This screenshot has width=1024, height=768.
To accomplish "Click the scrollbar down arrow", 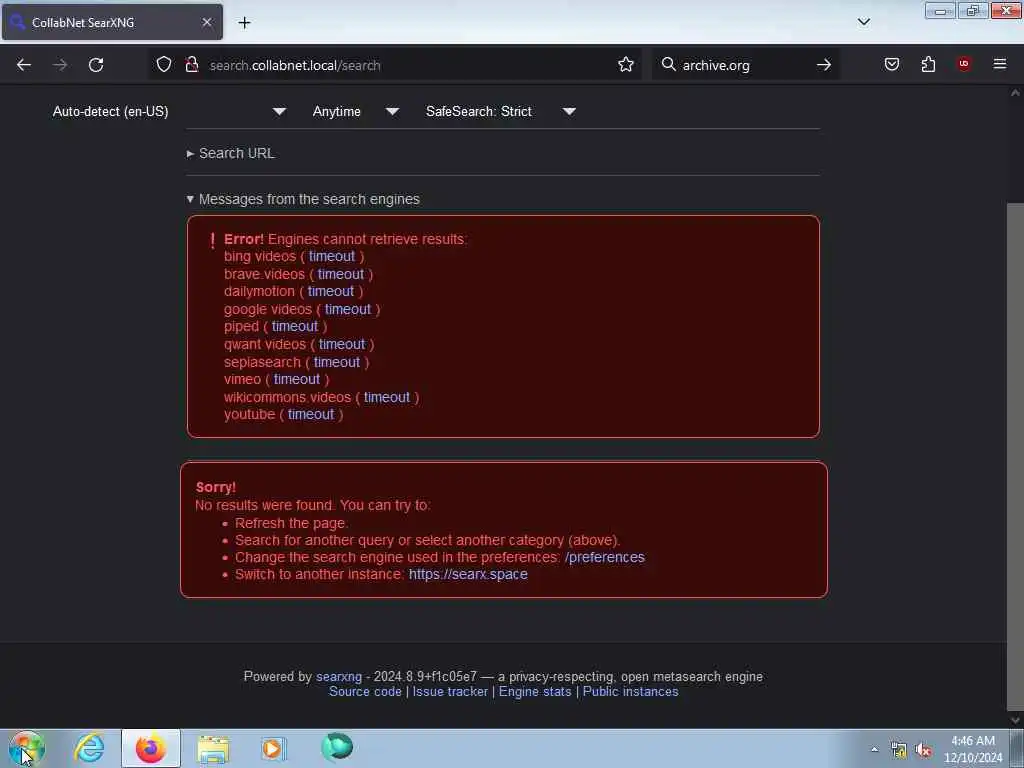I will click(x=1015, y=720).
